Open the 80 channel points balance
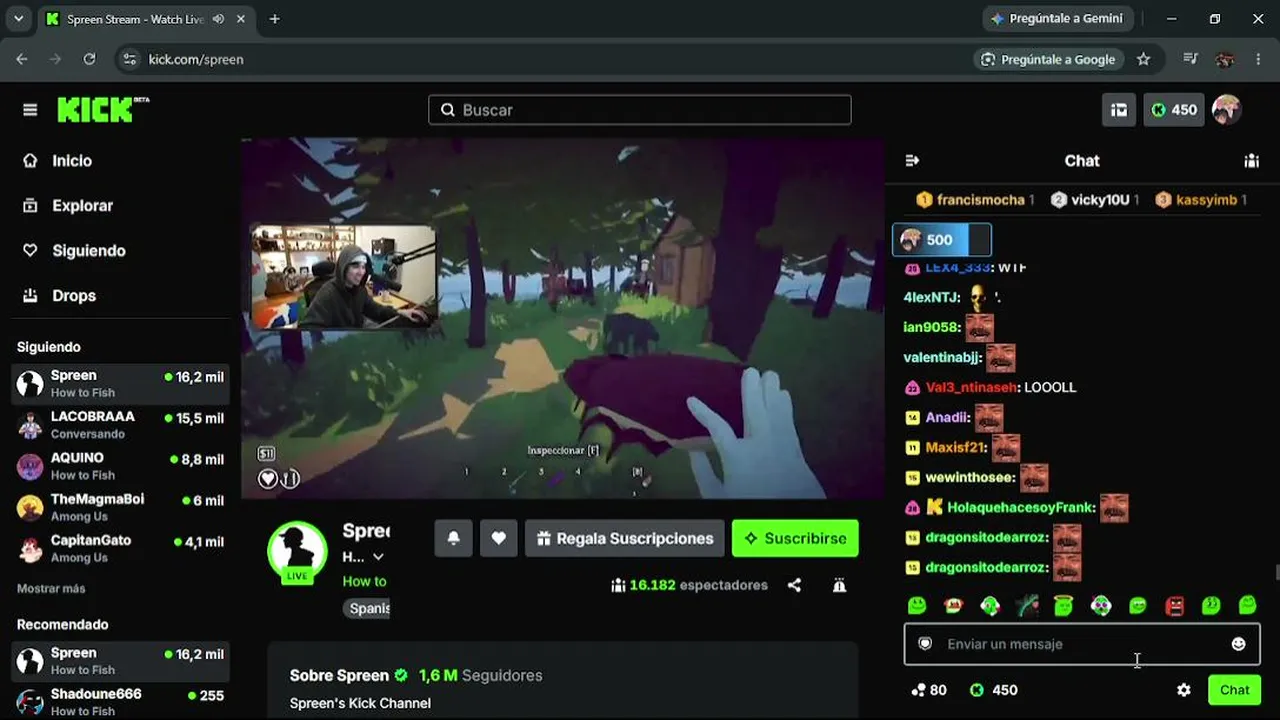The width and height of the screenshot is (1280, 720). (929, 690)
